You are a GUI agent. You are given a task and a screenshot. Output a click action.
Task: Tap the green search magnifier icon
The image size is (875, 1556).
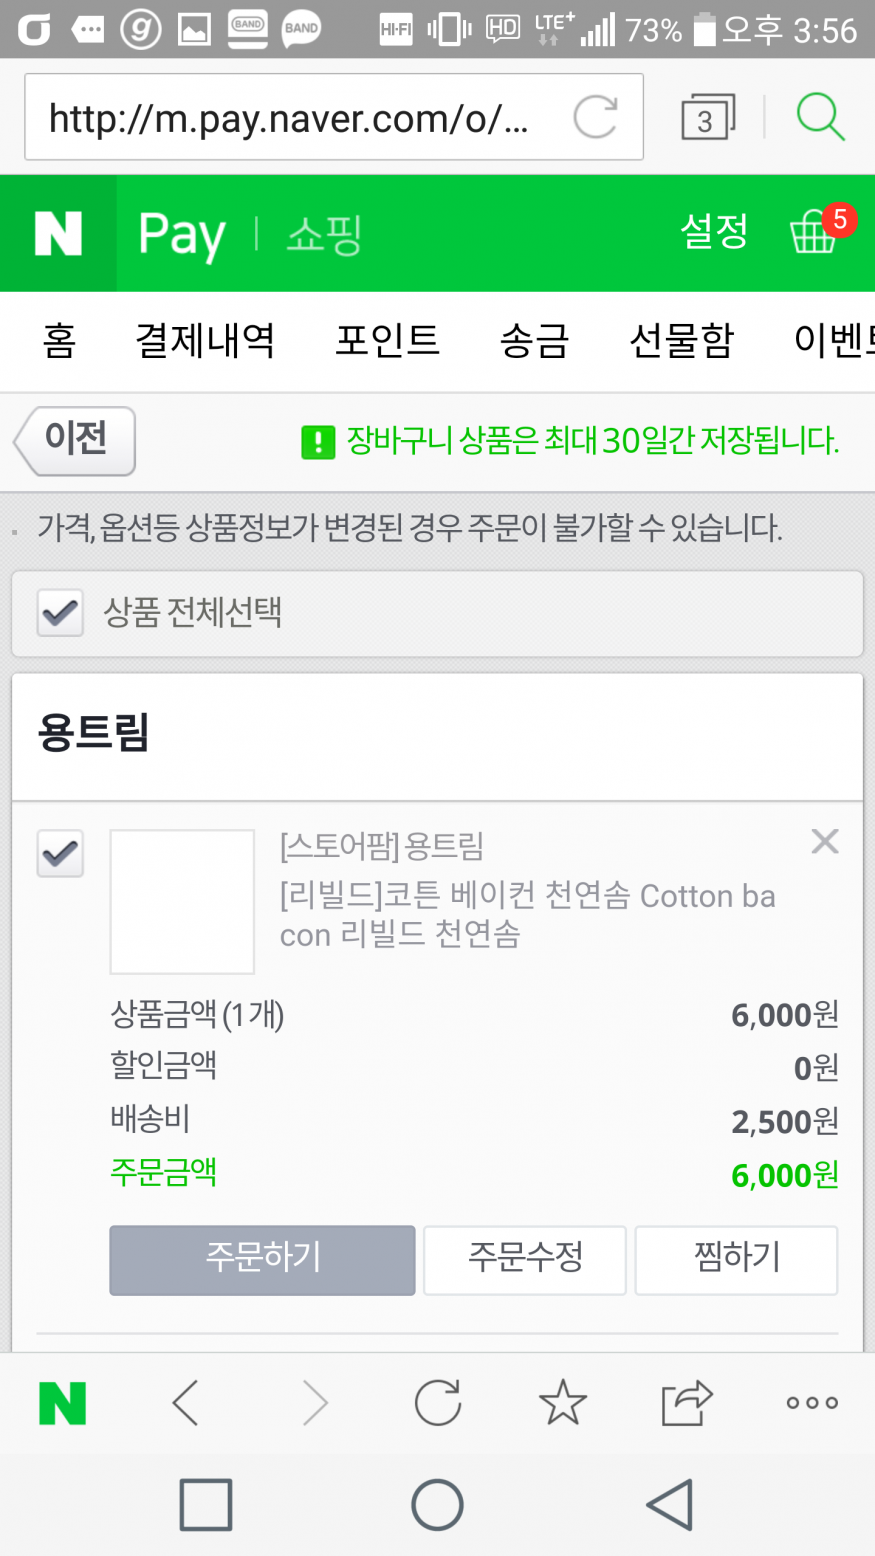coord(820,117)
